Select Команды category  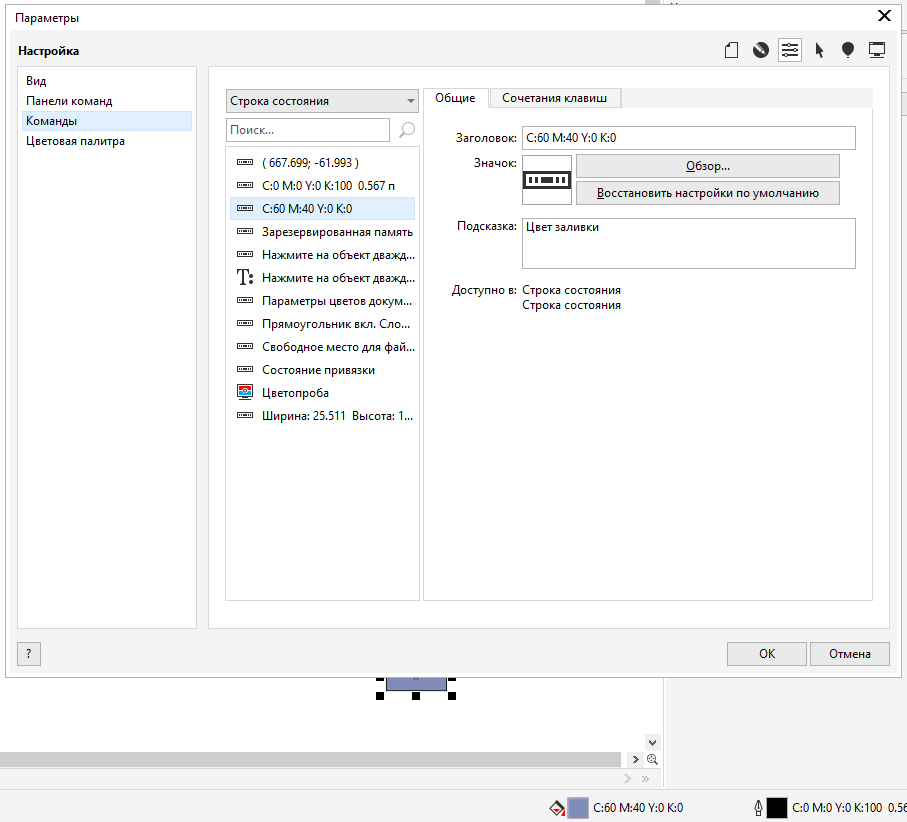point(107,121)
